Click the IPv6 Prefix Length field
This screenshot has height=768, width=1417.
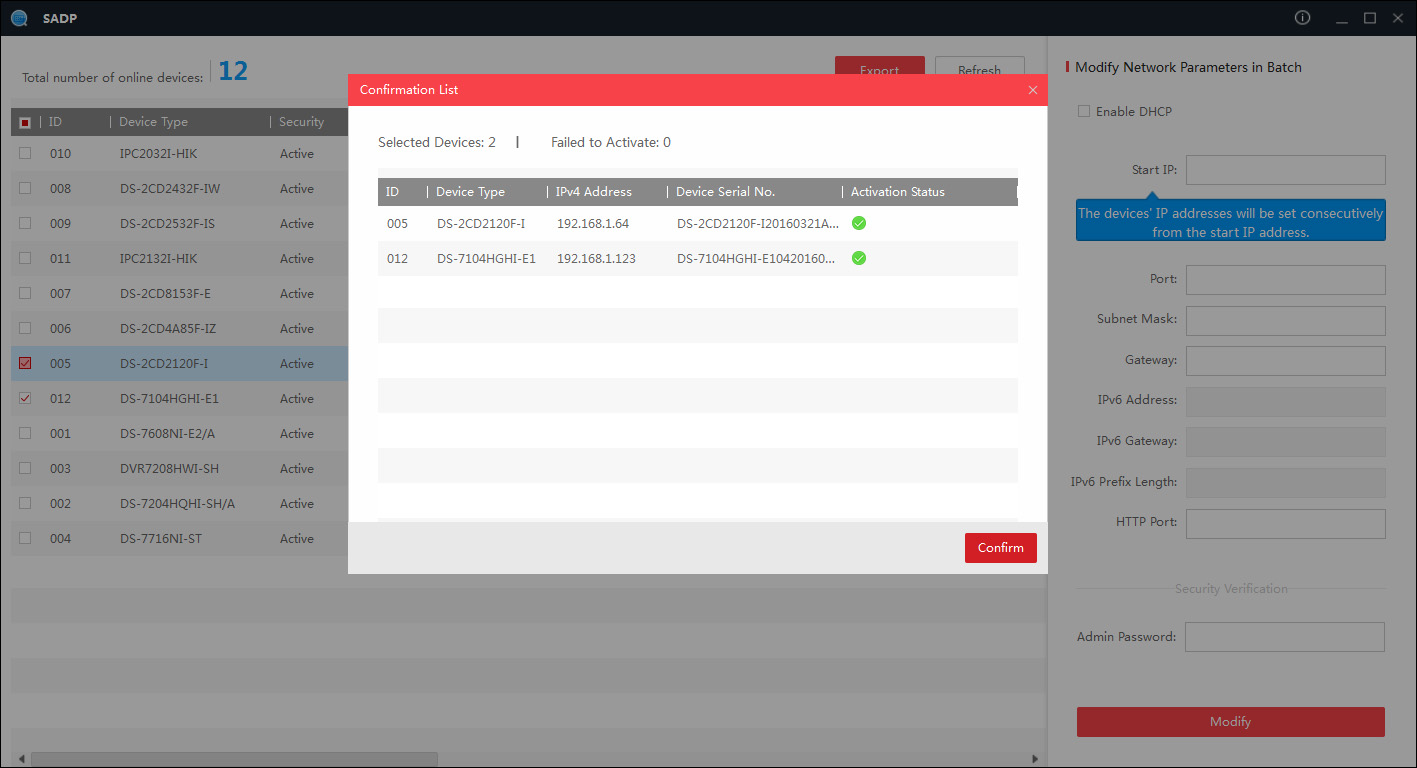1286,482
